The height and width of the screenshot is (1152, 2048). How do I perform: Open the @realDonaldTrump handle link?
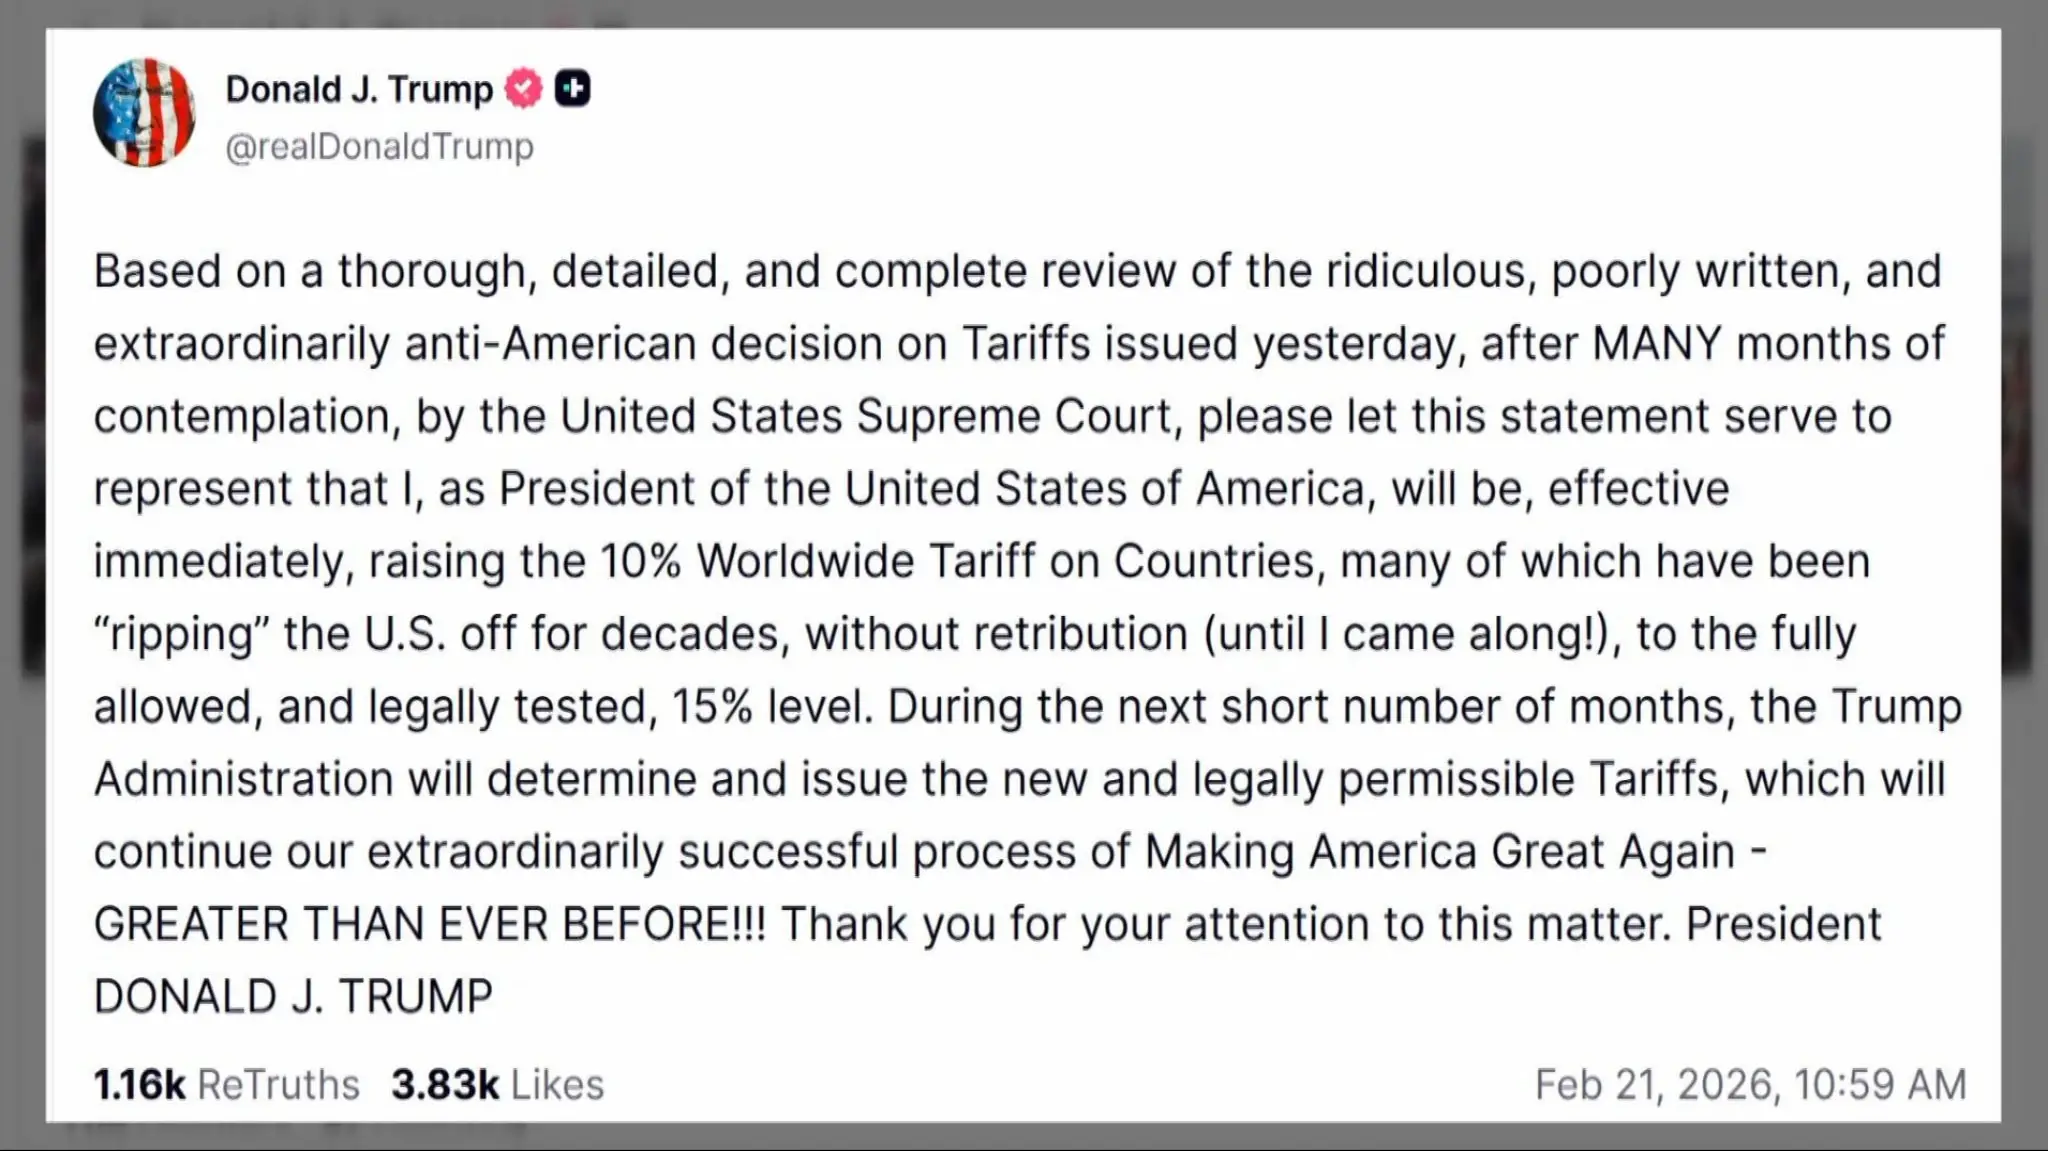pos(379,147)
